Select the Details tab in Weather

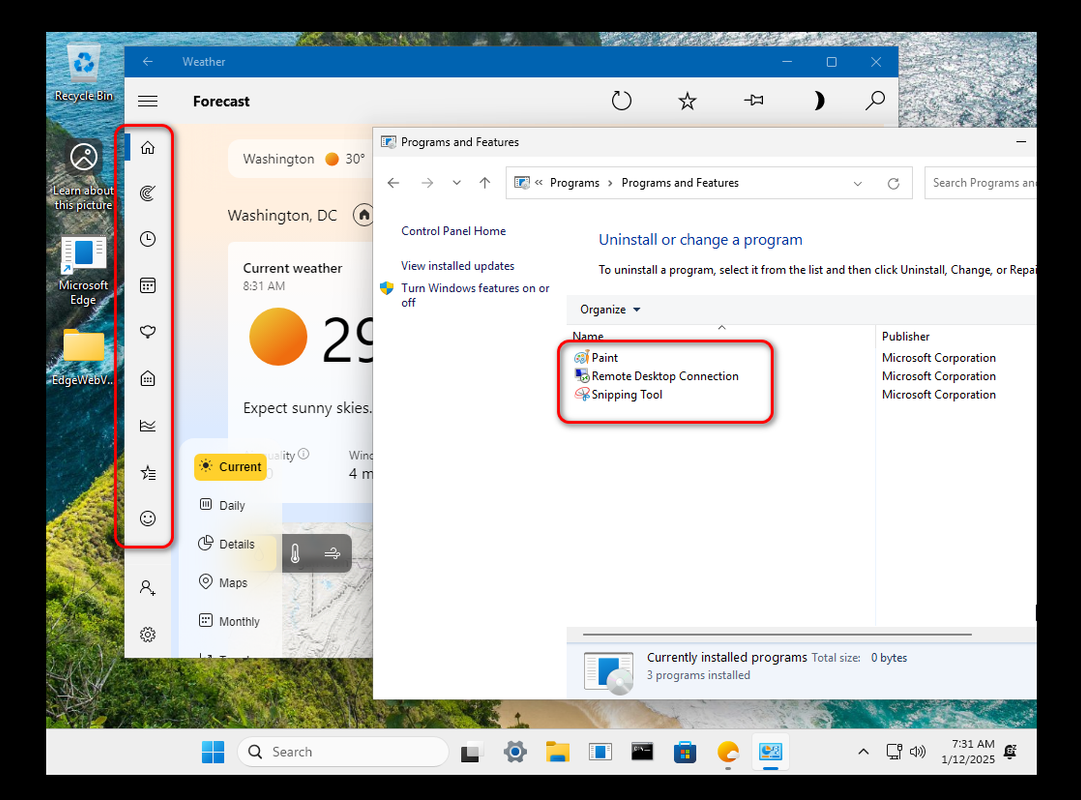pyautogui.click(x=227, y=544)
